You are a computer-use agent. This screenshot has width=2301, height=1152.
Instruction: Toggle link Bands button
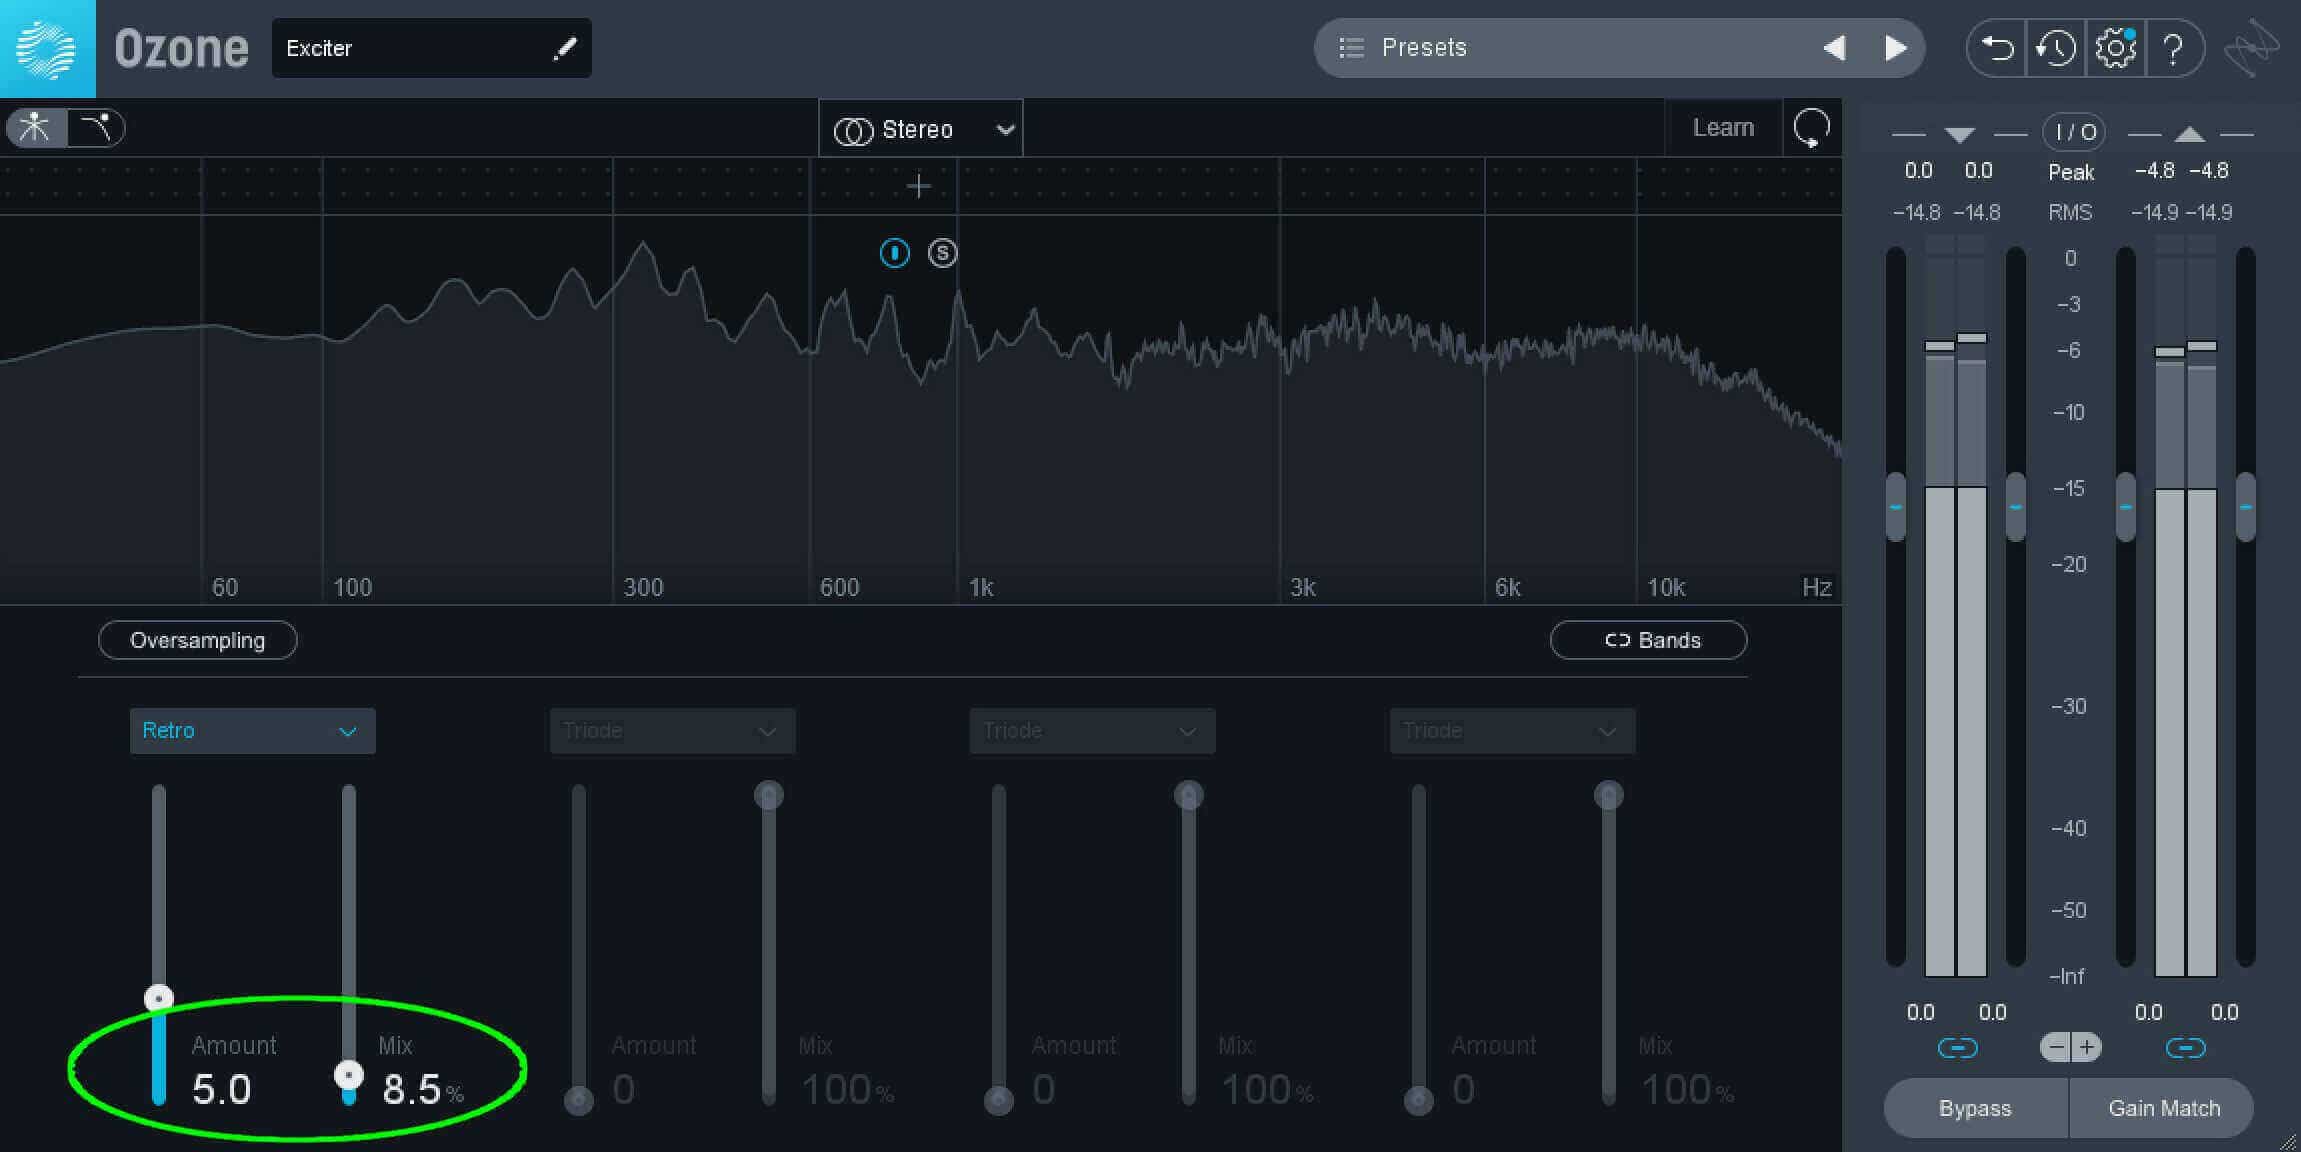click(x=1648, y=640)
